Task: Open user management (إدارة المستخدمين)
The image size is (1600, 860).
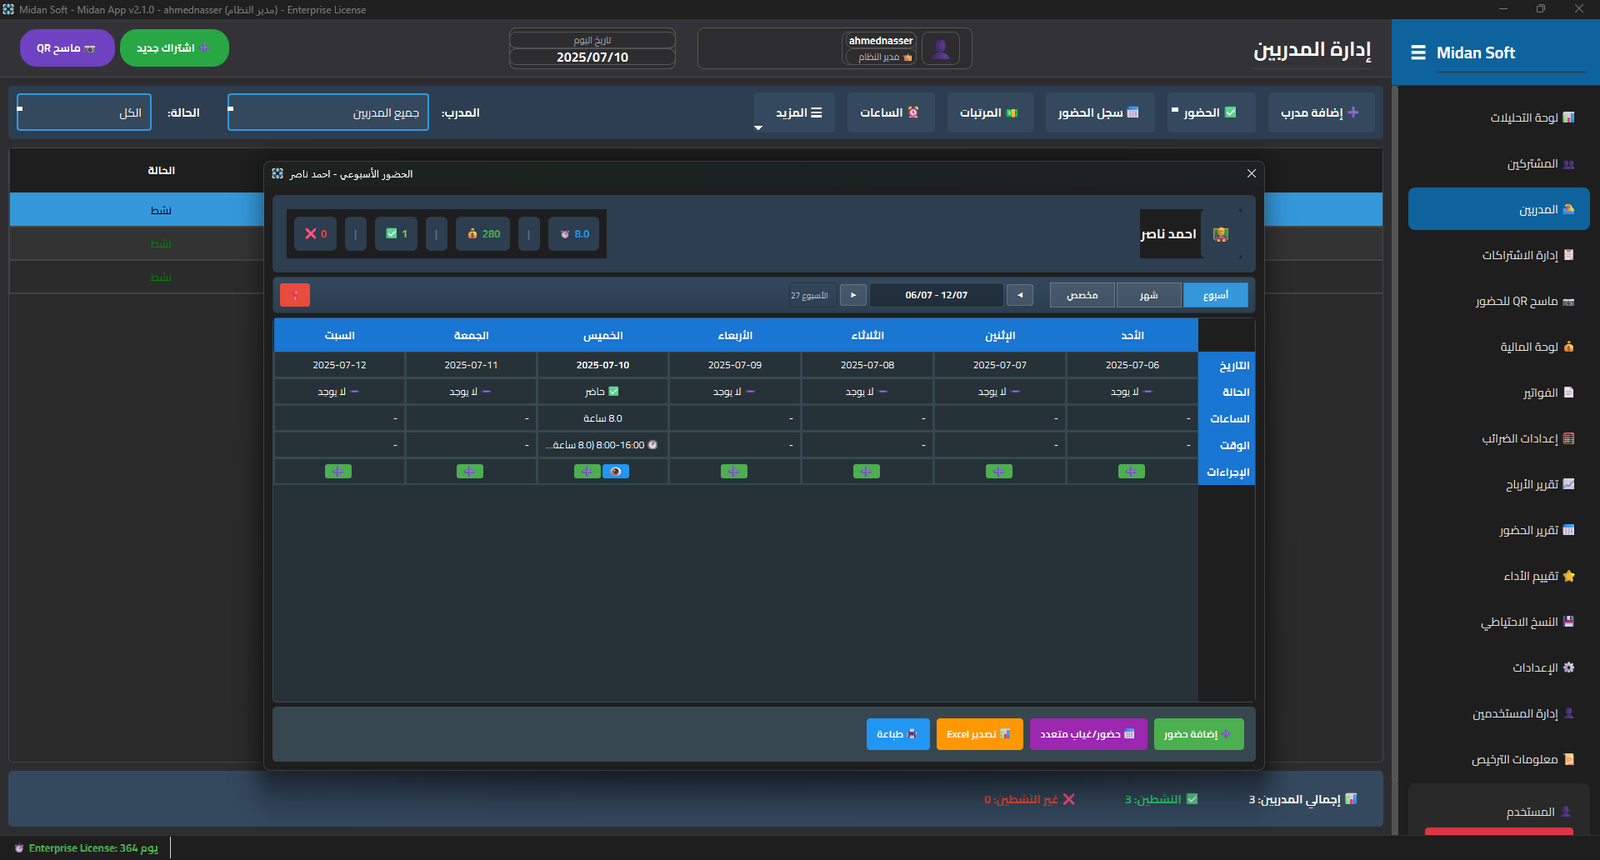Action: (1522, 714)
